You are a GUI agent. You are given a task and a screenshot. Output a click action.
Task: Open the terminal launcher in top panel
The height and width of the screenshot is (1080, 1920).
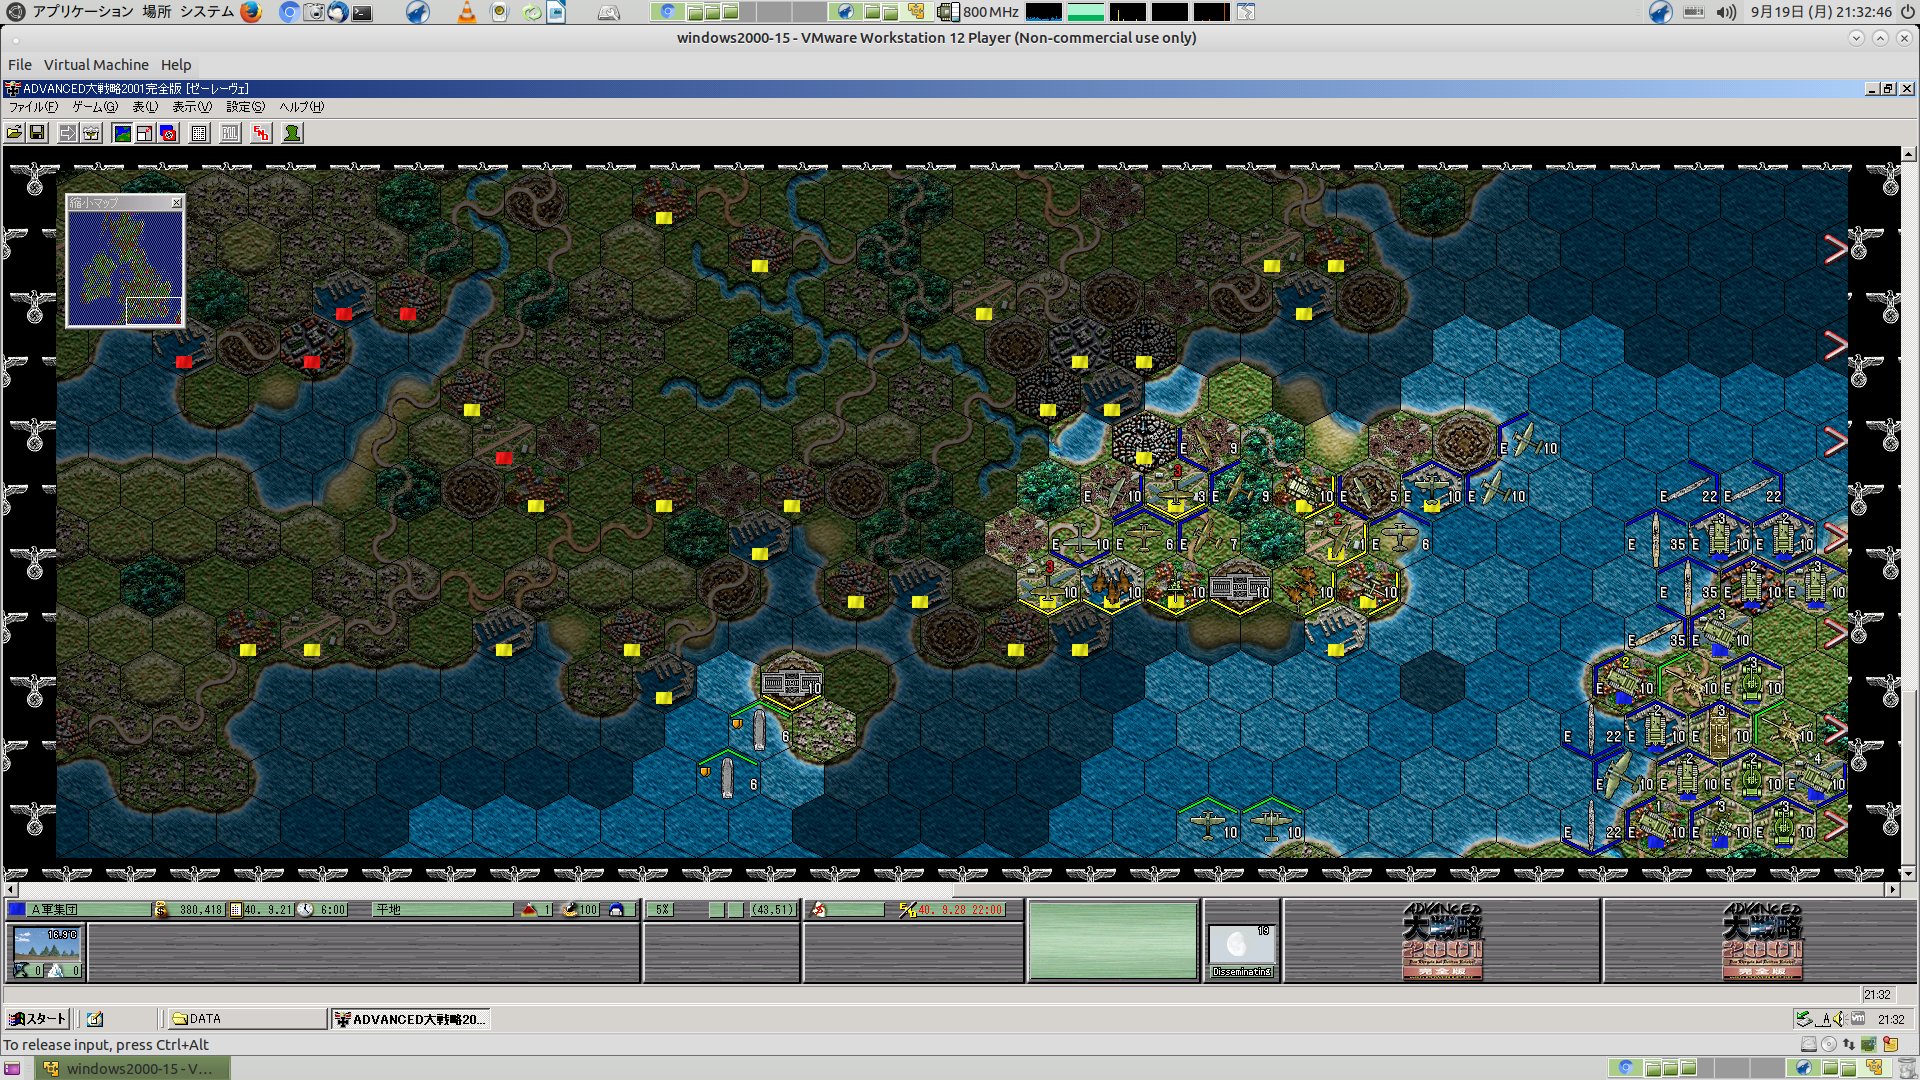362,13
